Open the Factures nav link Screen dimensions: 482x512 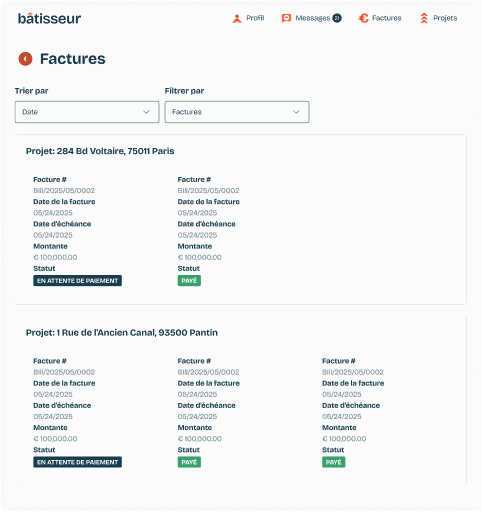pos(387,18)
